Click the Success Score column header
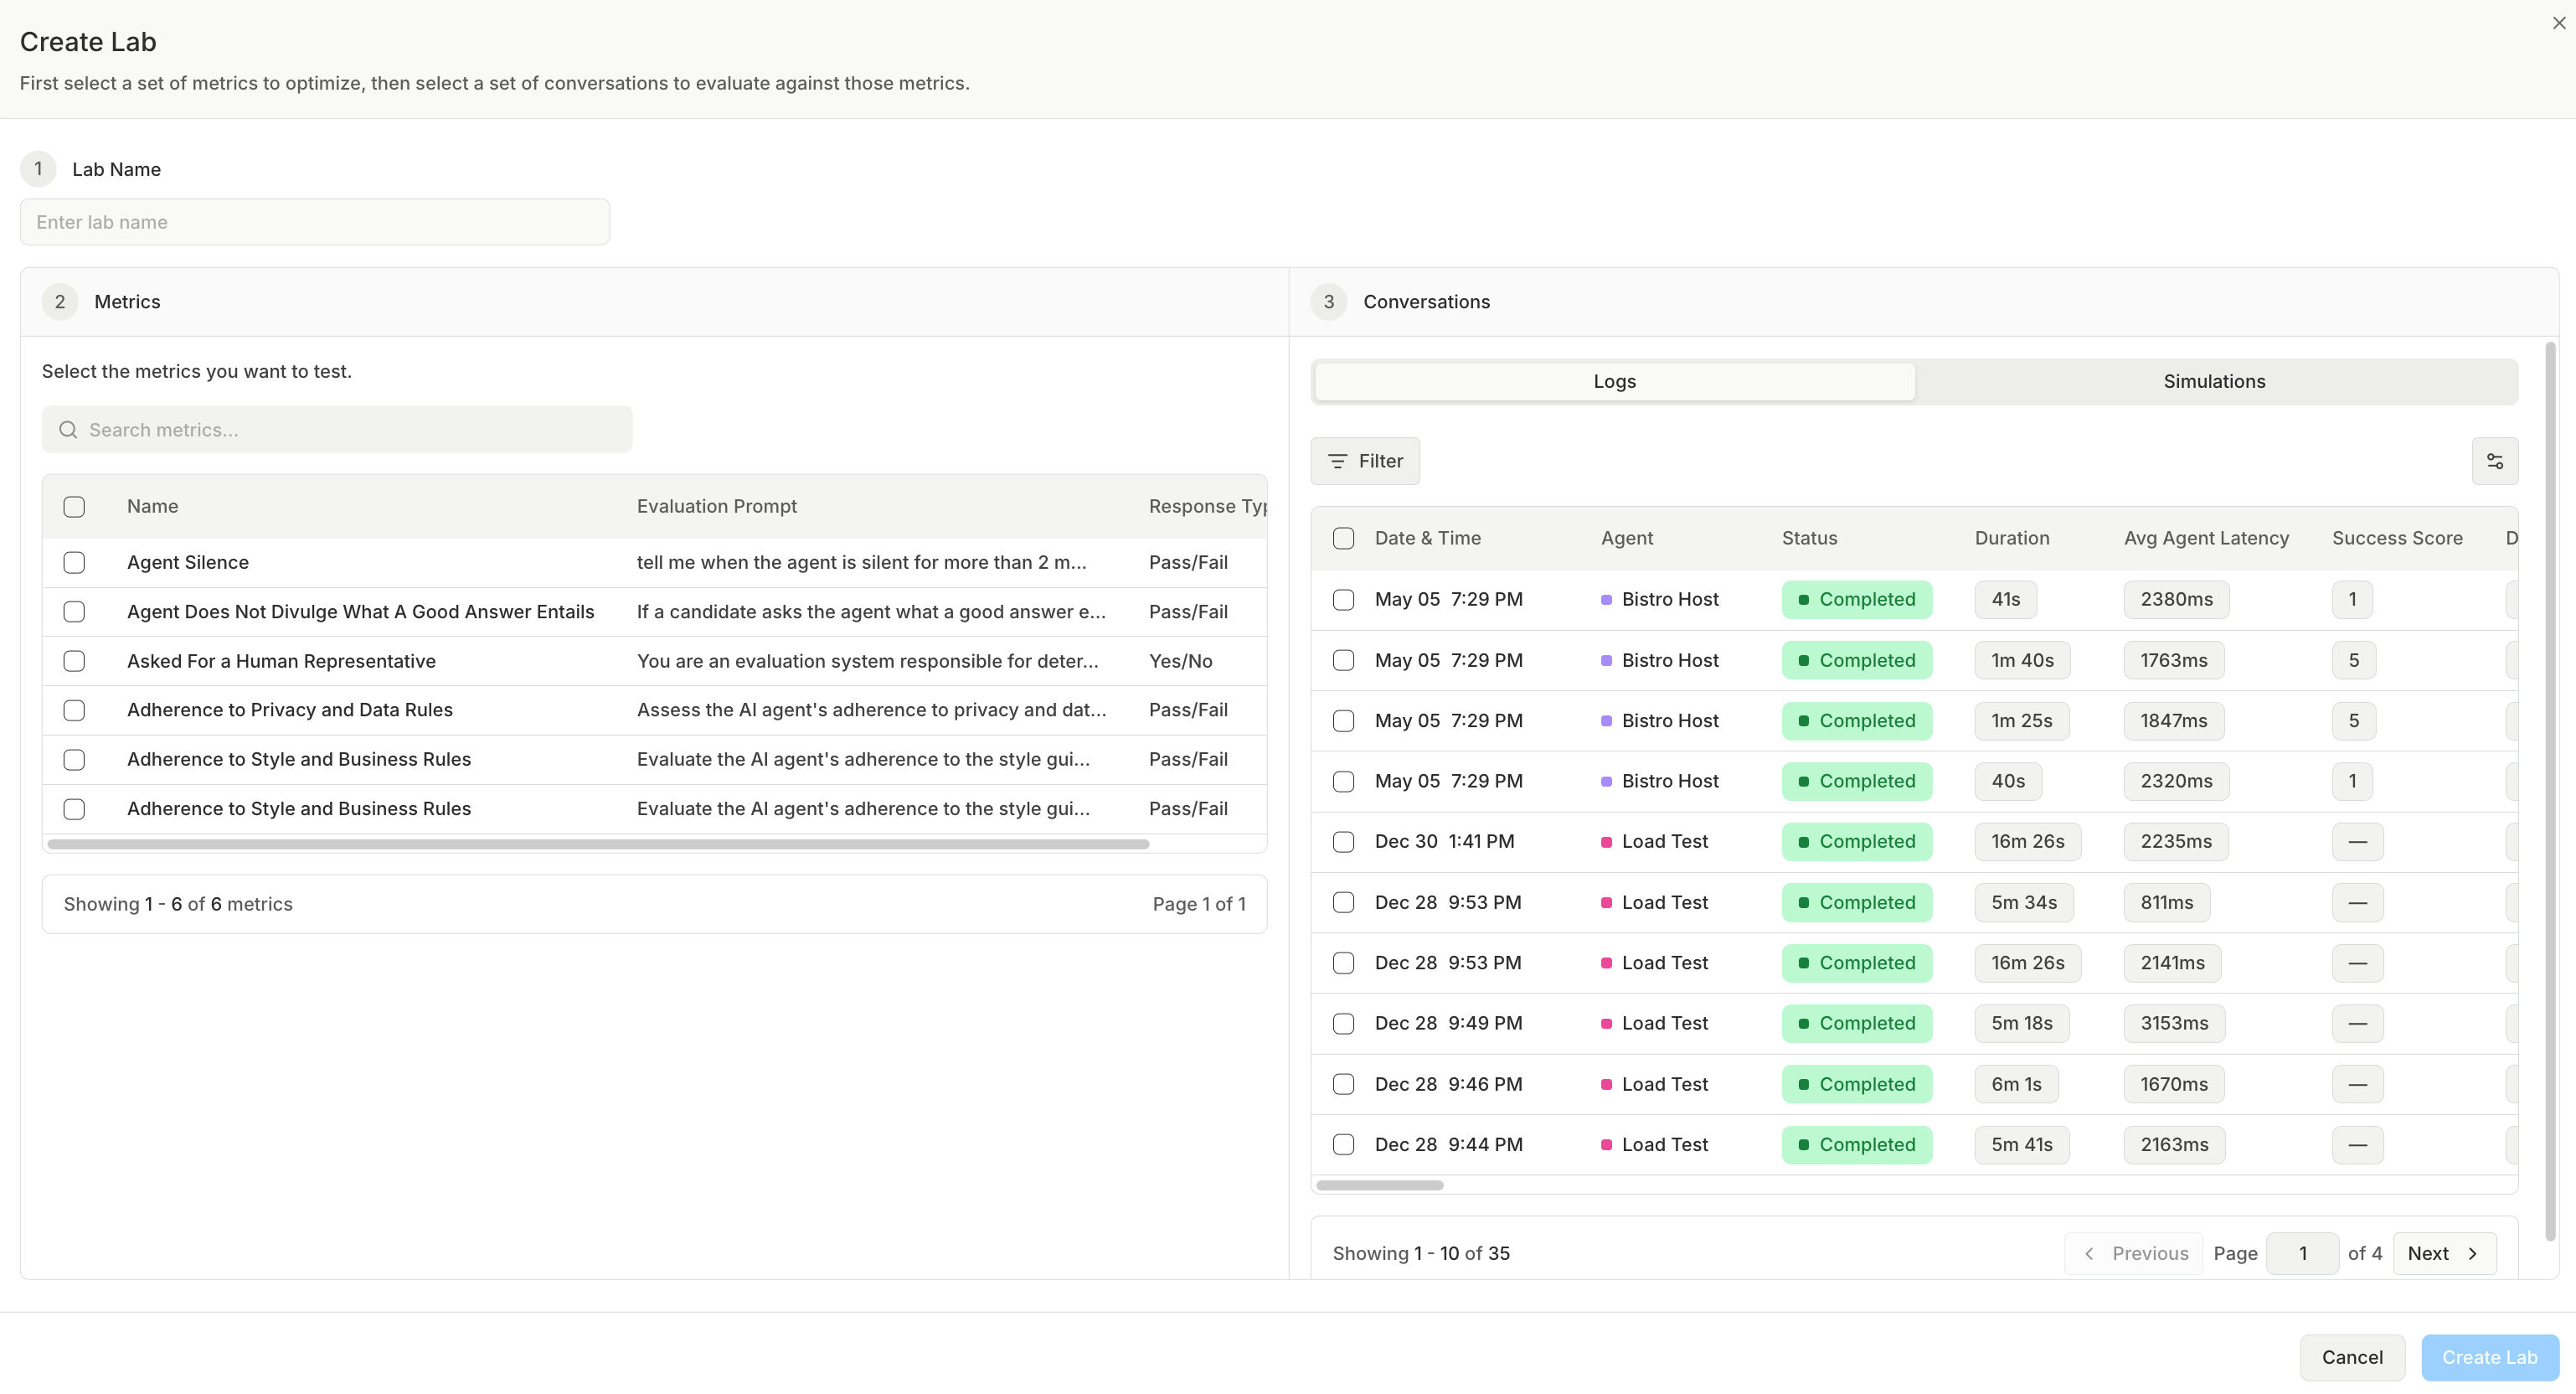This screenshot has height=1394, width=2576. pyautogui.click(x=2397, y=538)
